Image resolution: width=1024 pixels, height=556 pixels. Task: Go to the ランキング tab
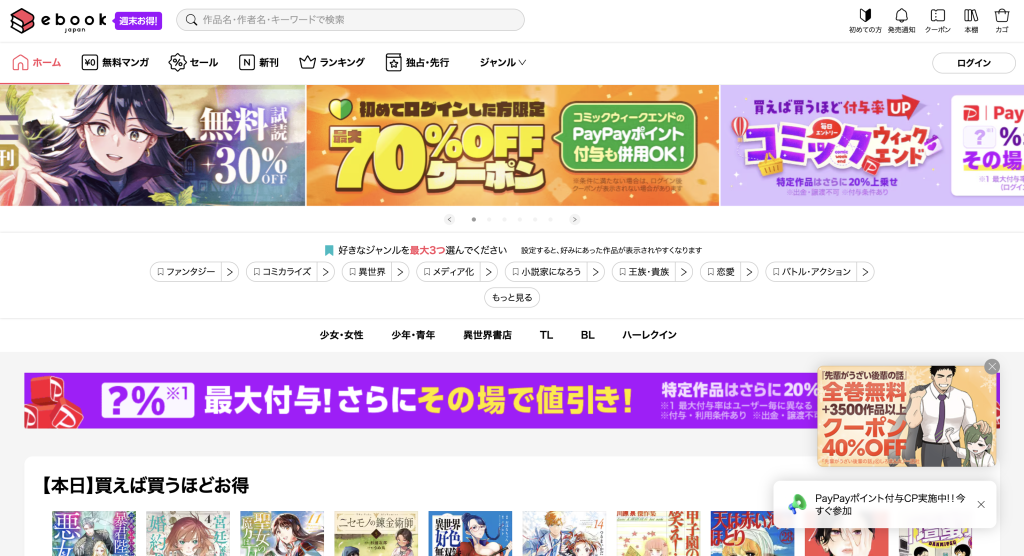332,62
